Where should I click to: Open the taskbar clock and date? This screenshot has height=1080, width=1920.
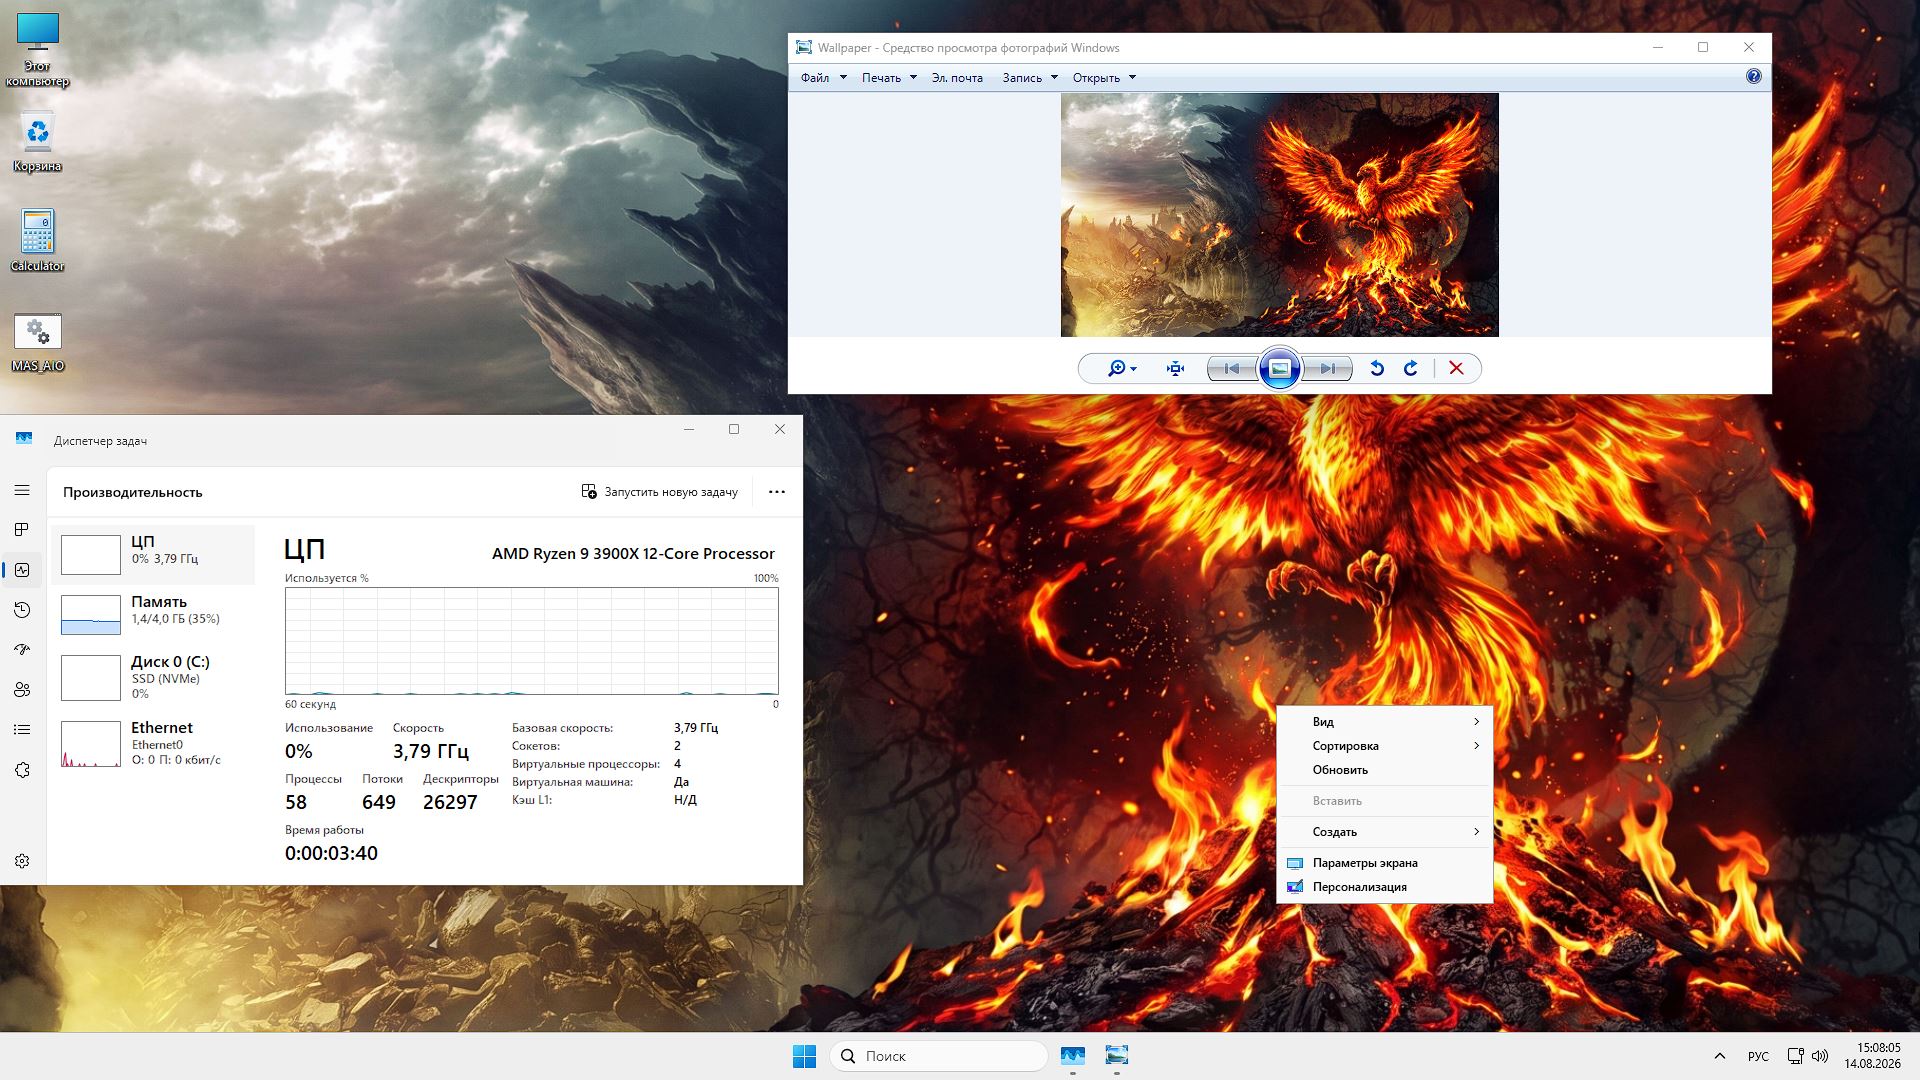pyautogui.click(x=1873, y=1056)
